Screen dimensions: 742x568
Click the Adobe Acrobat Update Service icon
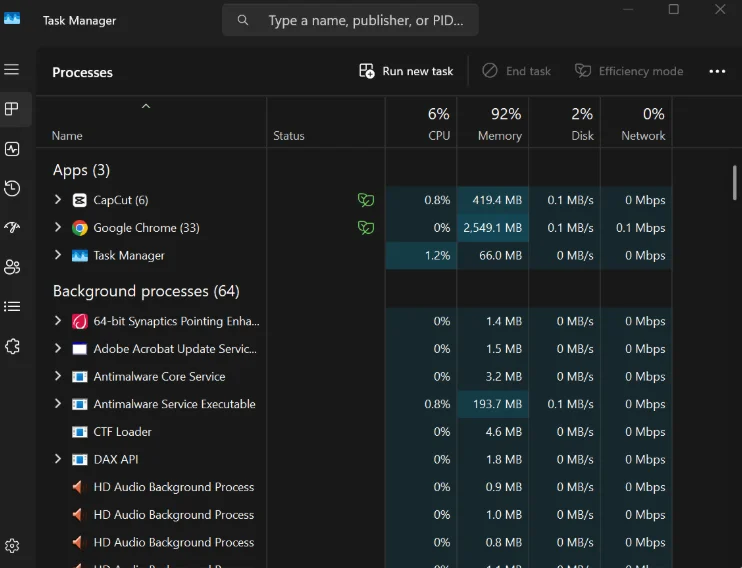[x=80, y=349]
